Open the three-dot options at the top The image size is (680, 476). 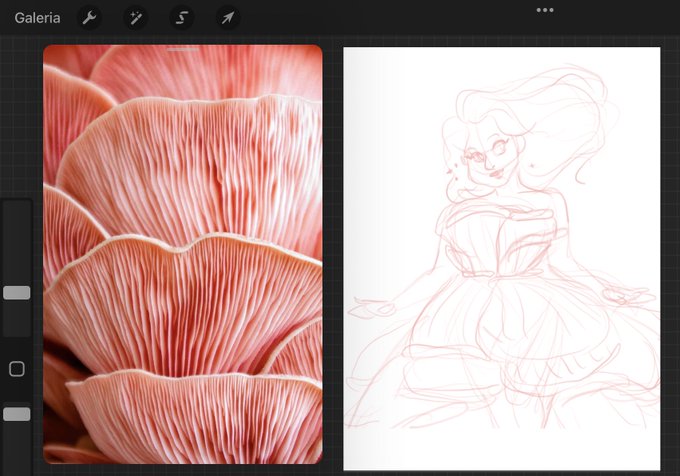[x=545, y=10]
